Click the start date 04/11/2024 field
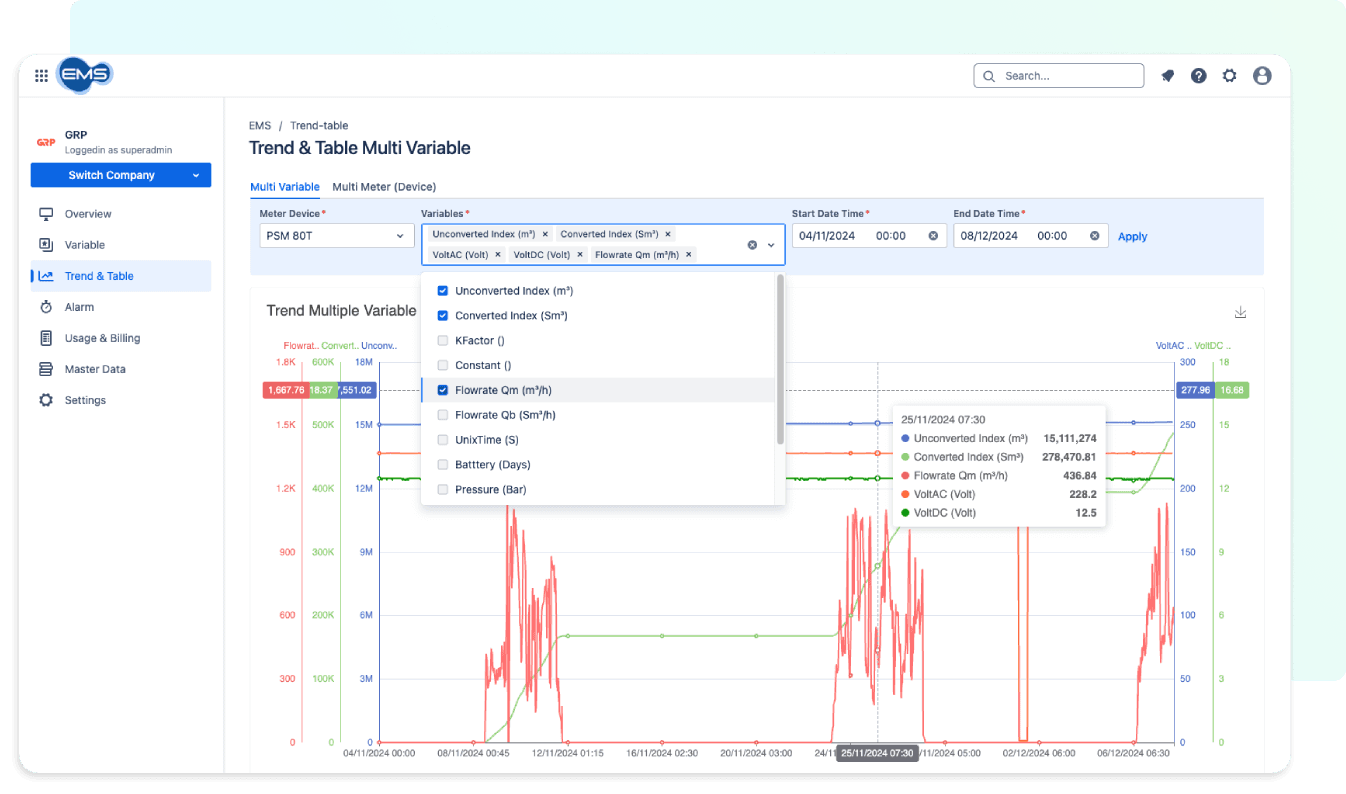This screenshot has height=794, width=1346. click(867, 236)
